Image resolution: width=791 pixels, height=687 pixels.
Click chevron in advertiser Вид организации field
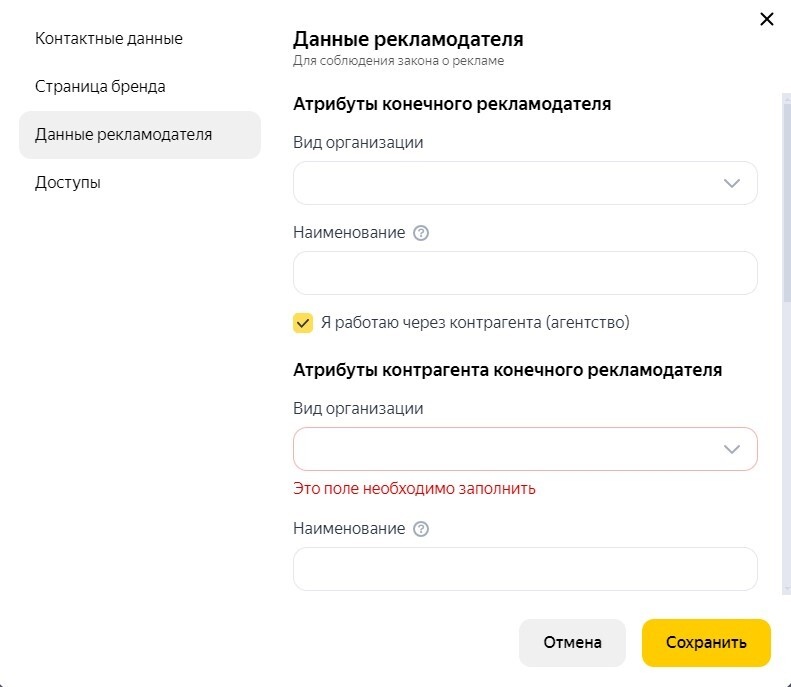click(731, 183)
